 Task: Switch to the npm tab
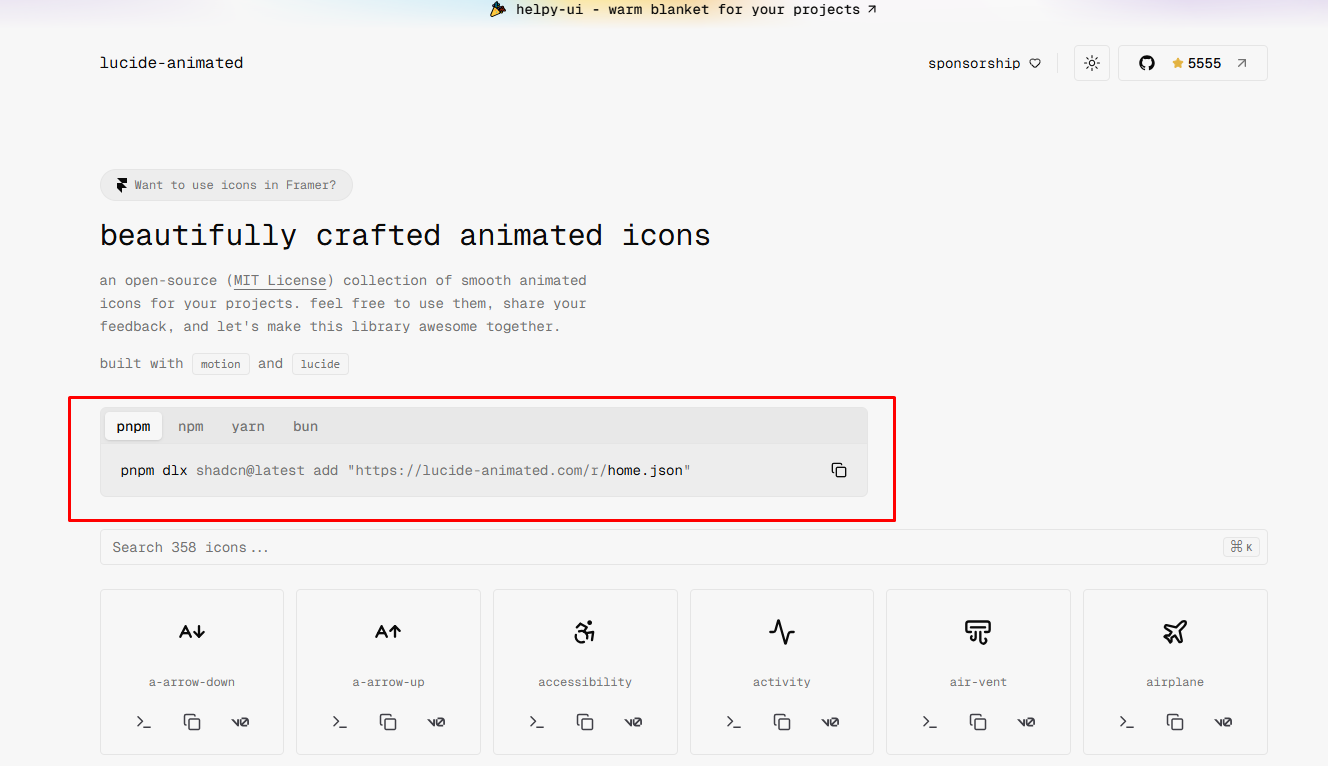coord(191,426)
